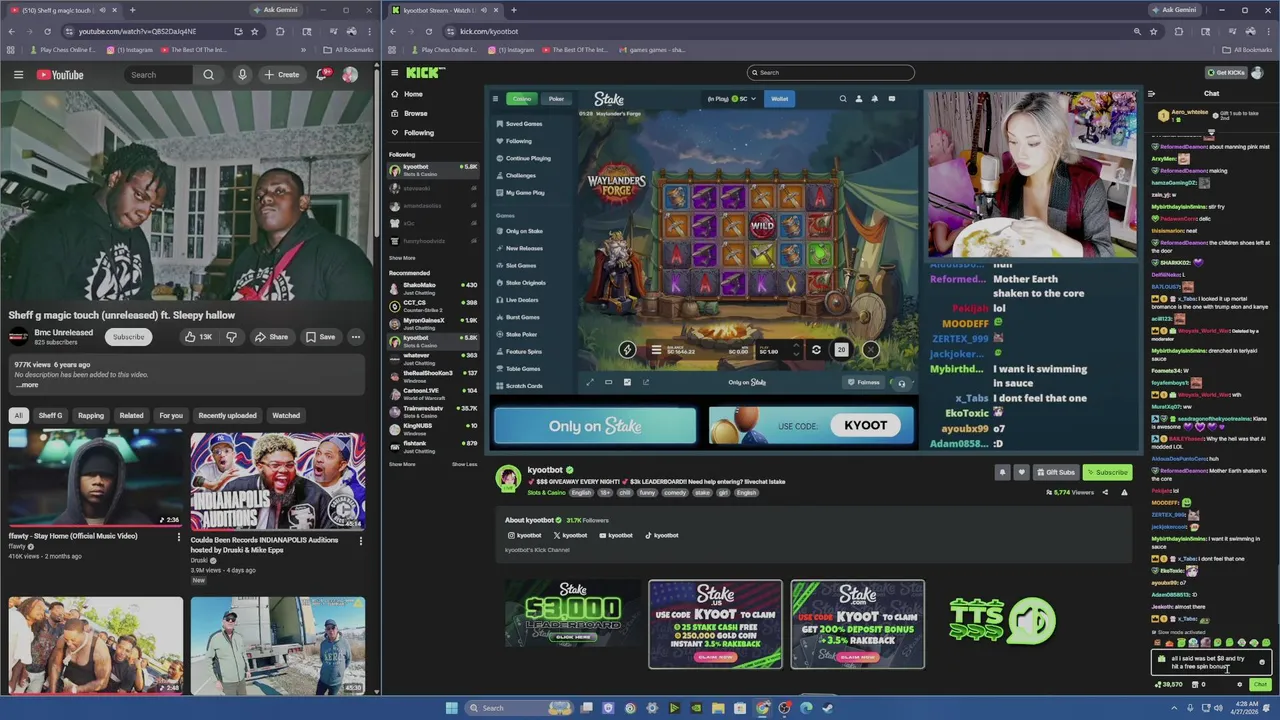Image resolution: width=1280 pixels, height=720 pixels.
Task: Search within the Stake game overlay
Action: (843, 98)
